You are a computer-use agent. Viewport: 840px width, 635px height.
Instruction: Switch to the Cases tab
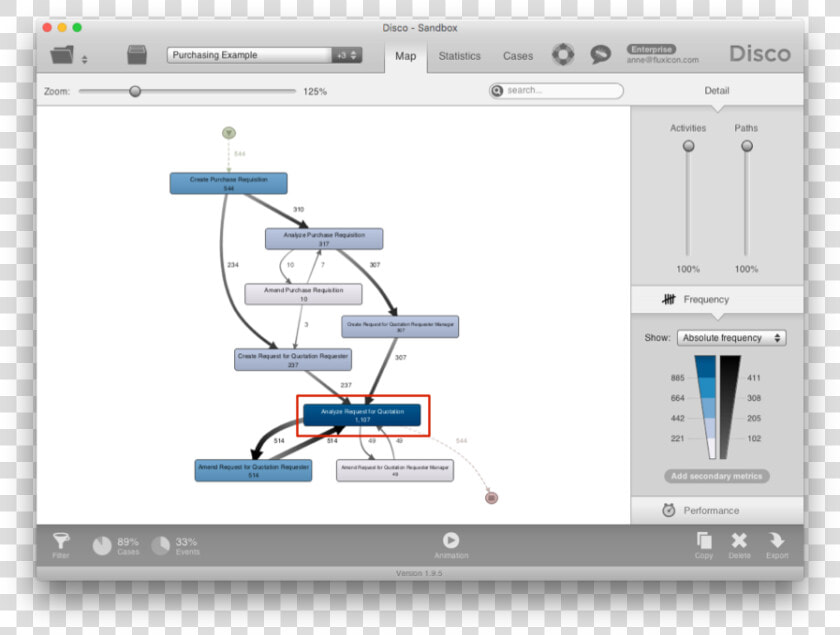(518, 56)
